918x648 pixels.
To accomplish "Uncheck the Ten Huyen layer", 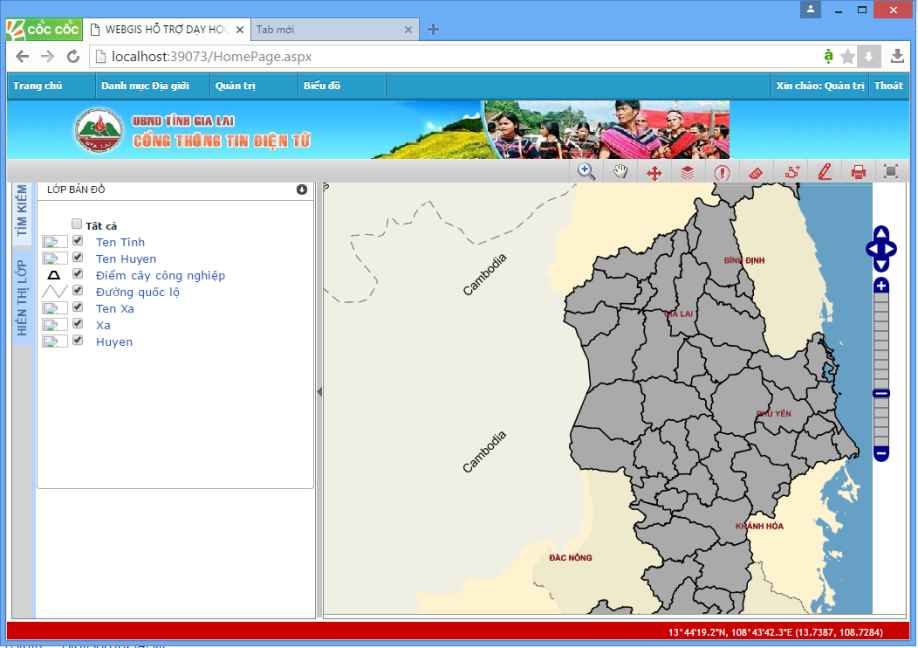I will (77, 257).
